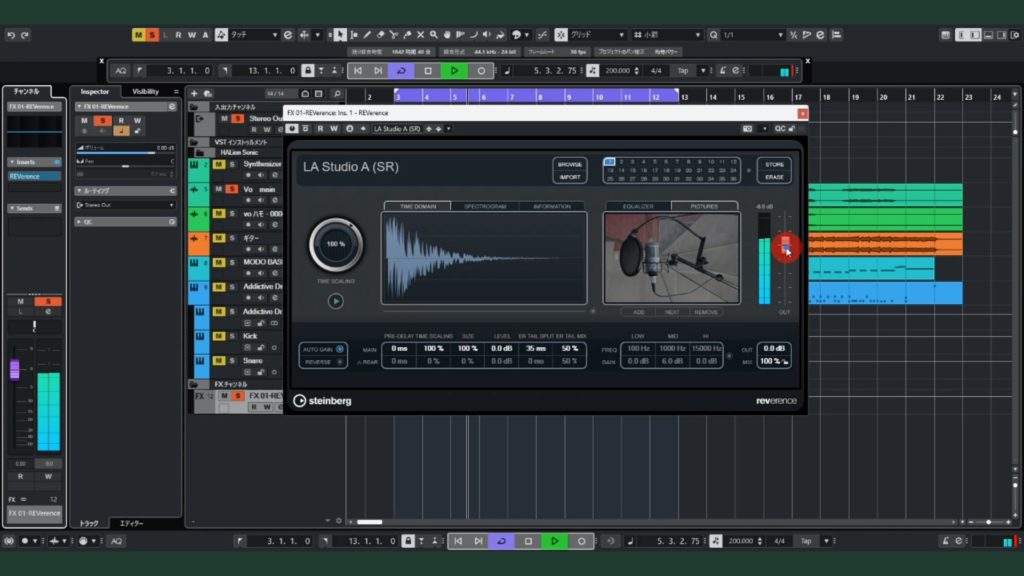This screenshot has height=576, width=1024.
Task: Click the Undo arrow in top toolbar
Action: pyautogui.click(x=11, y=35)
